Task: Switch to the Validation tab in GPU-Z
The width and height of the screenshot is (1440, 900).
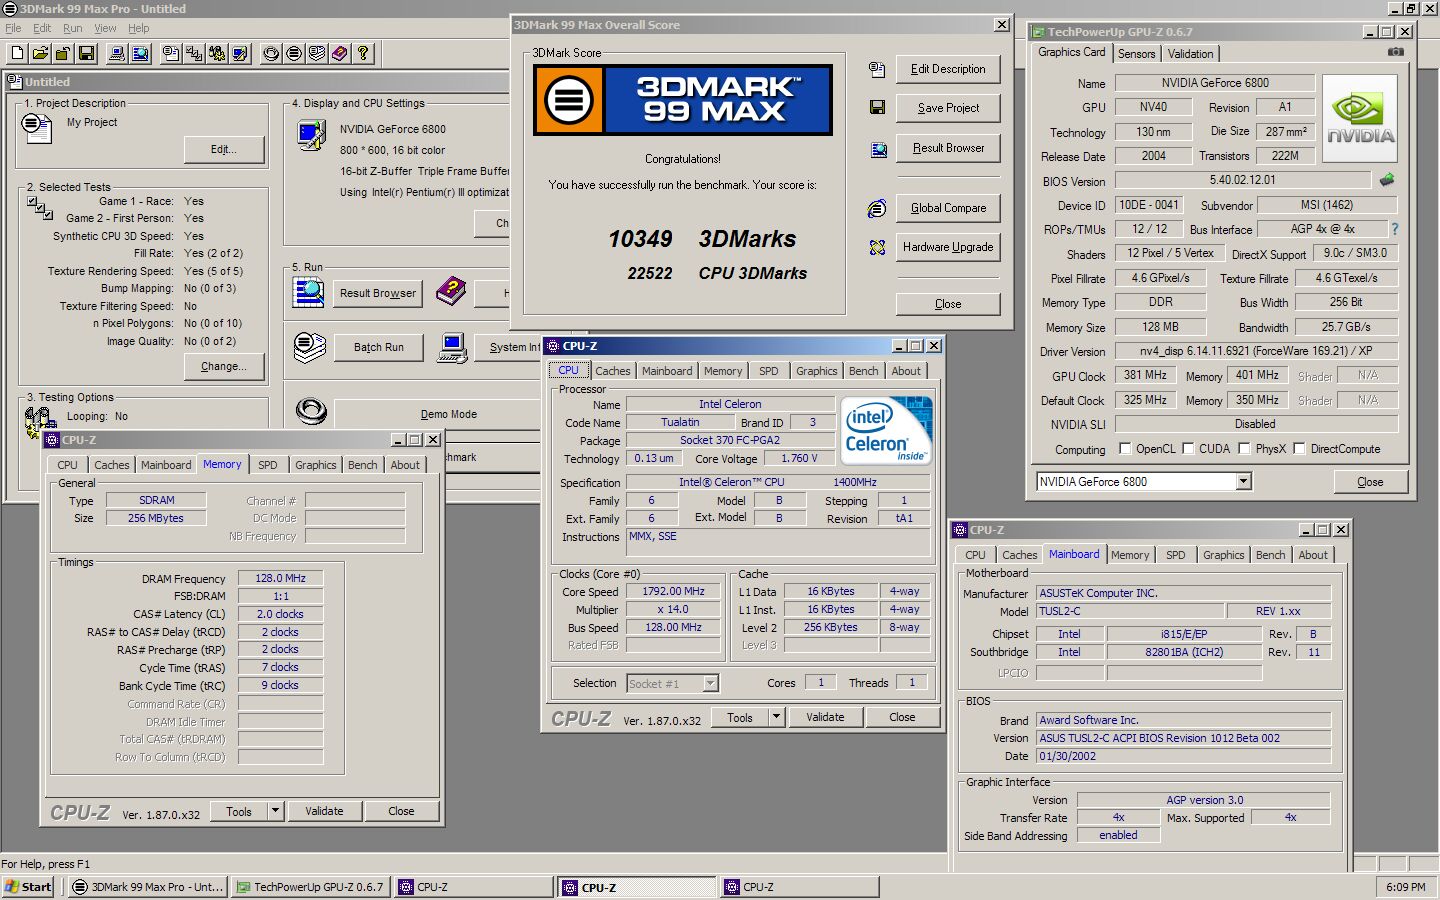Action: [1190, 54]
